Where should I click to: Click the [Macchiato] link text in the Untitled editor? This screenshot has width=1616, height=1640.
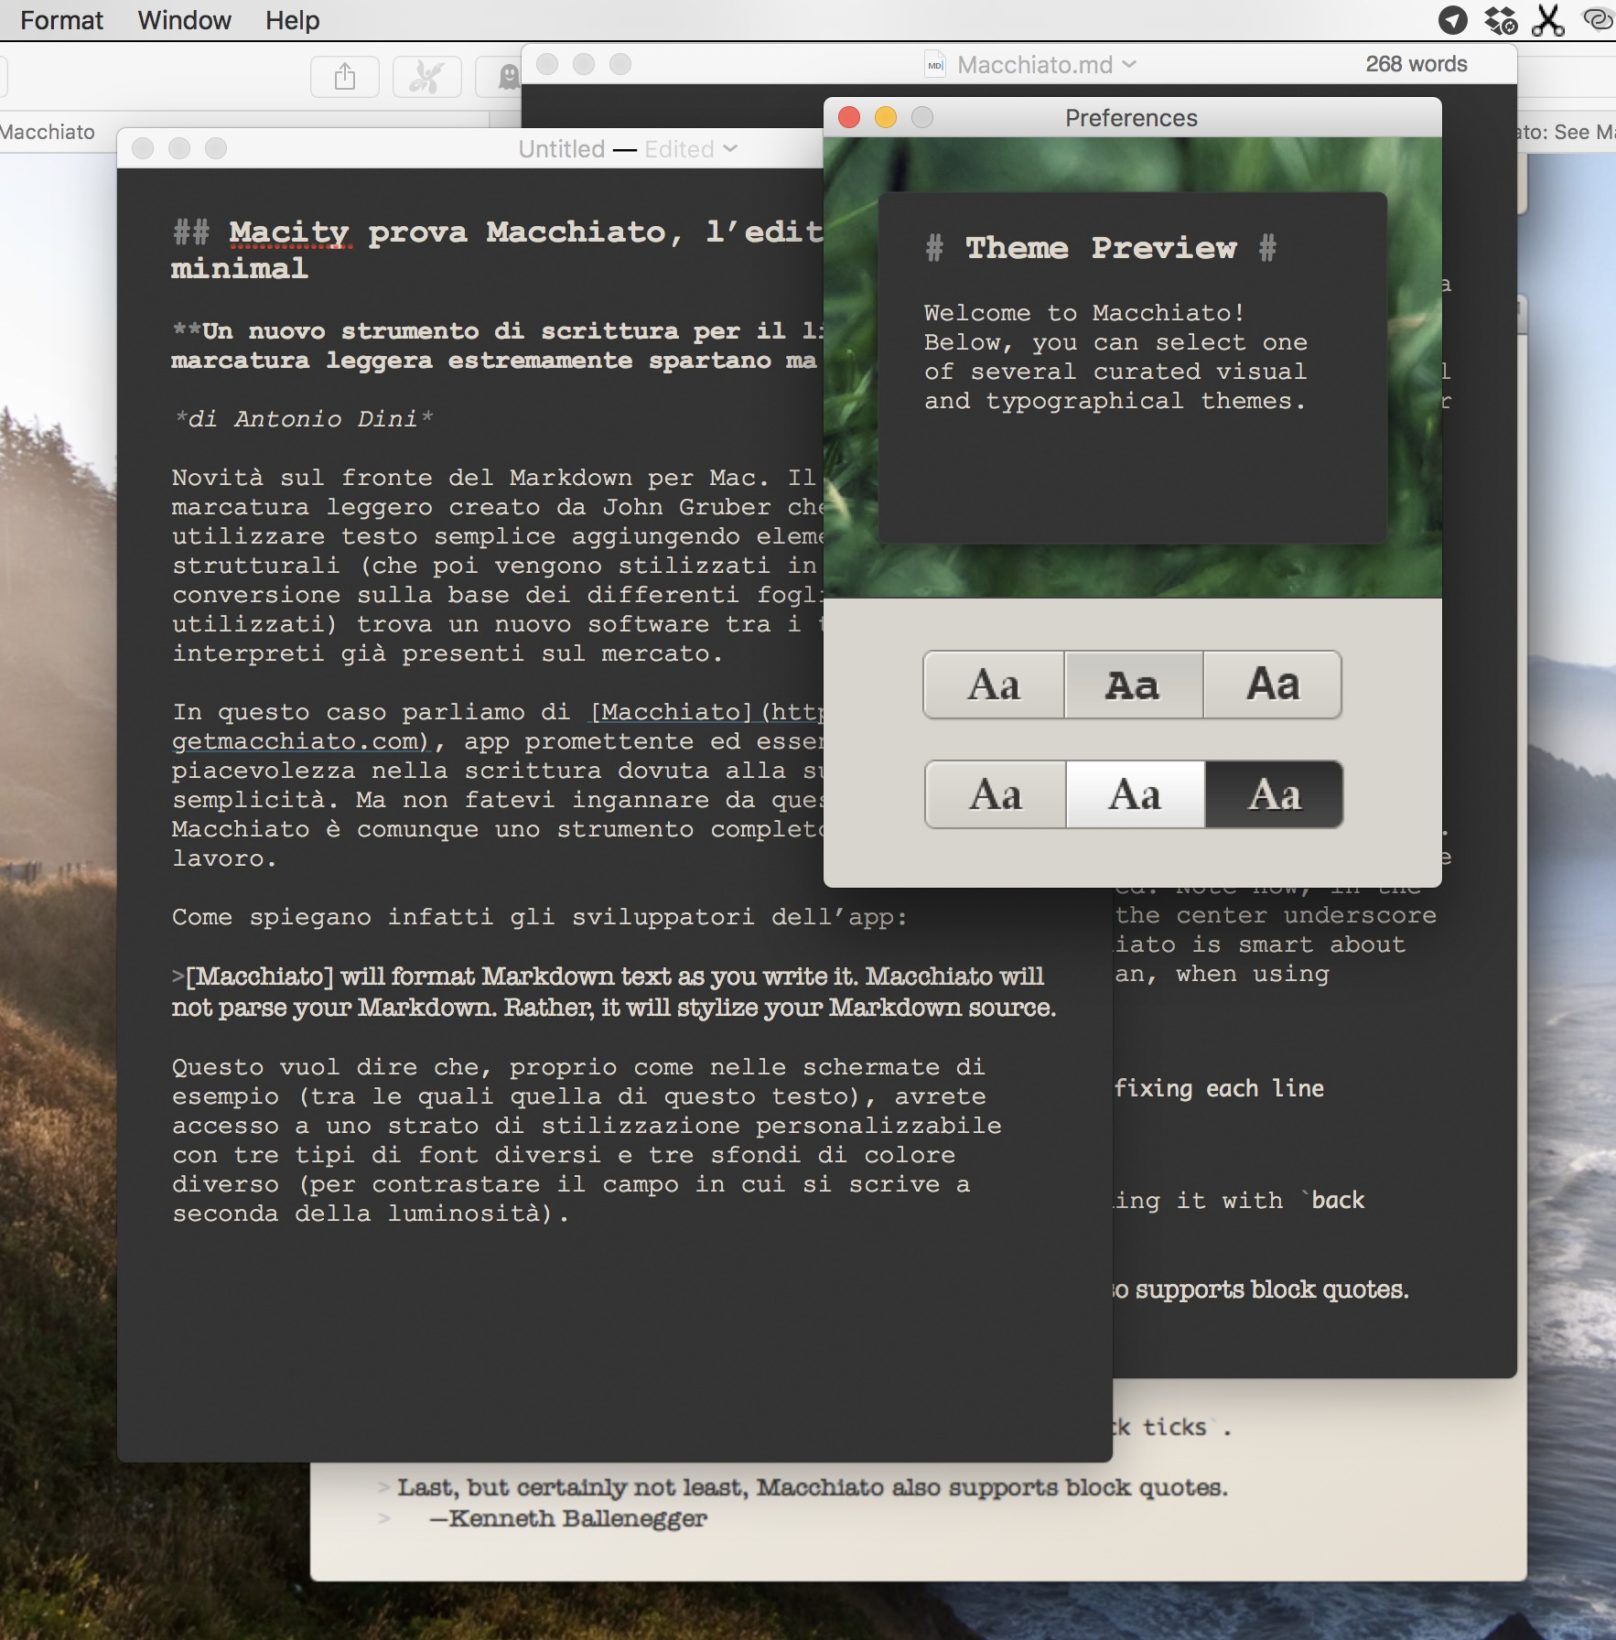pyautogui.click(x=671, y=712)
